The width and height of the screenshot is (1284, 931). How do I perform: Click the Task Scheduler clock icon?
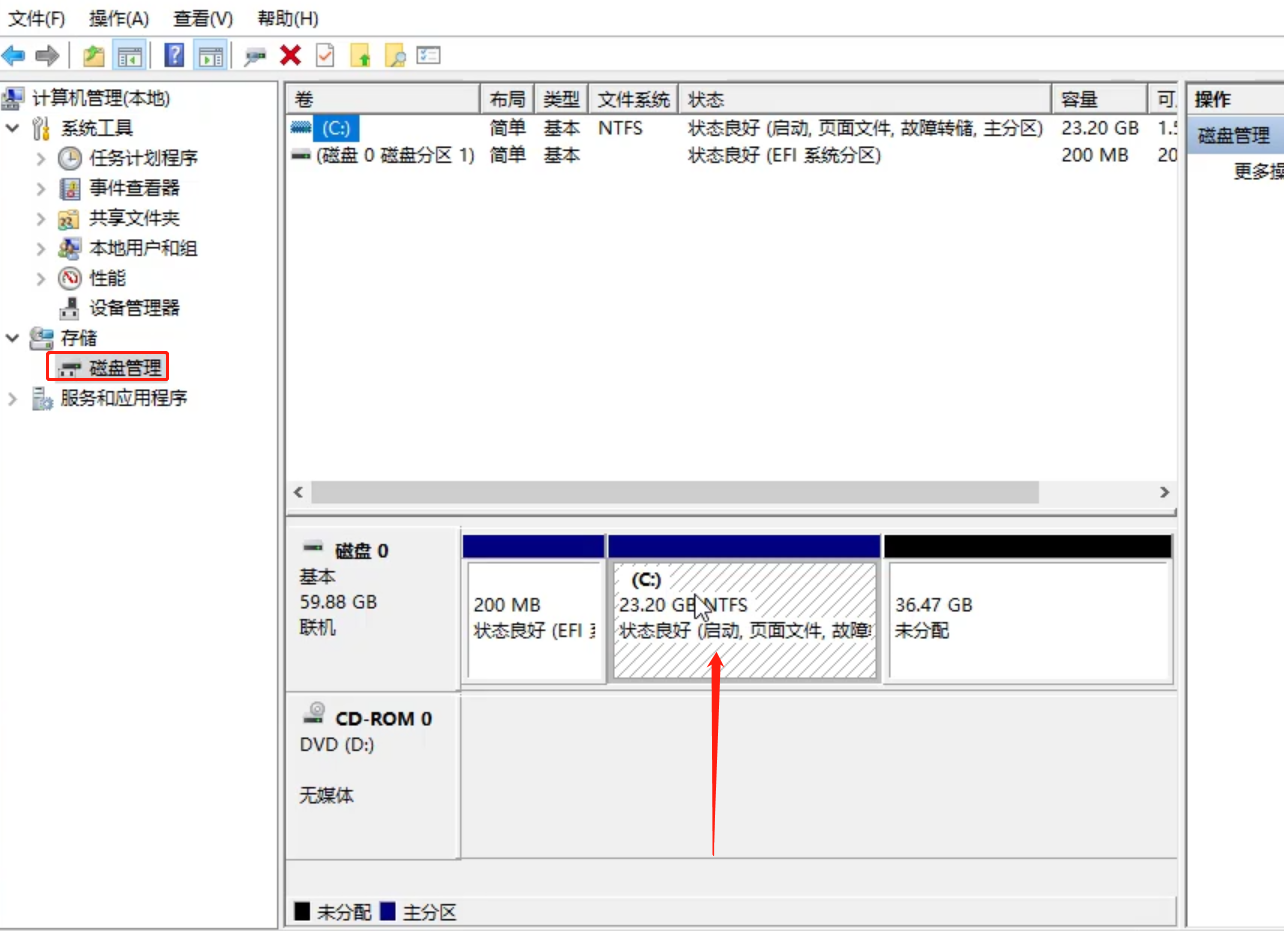tap(70, 158)
